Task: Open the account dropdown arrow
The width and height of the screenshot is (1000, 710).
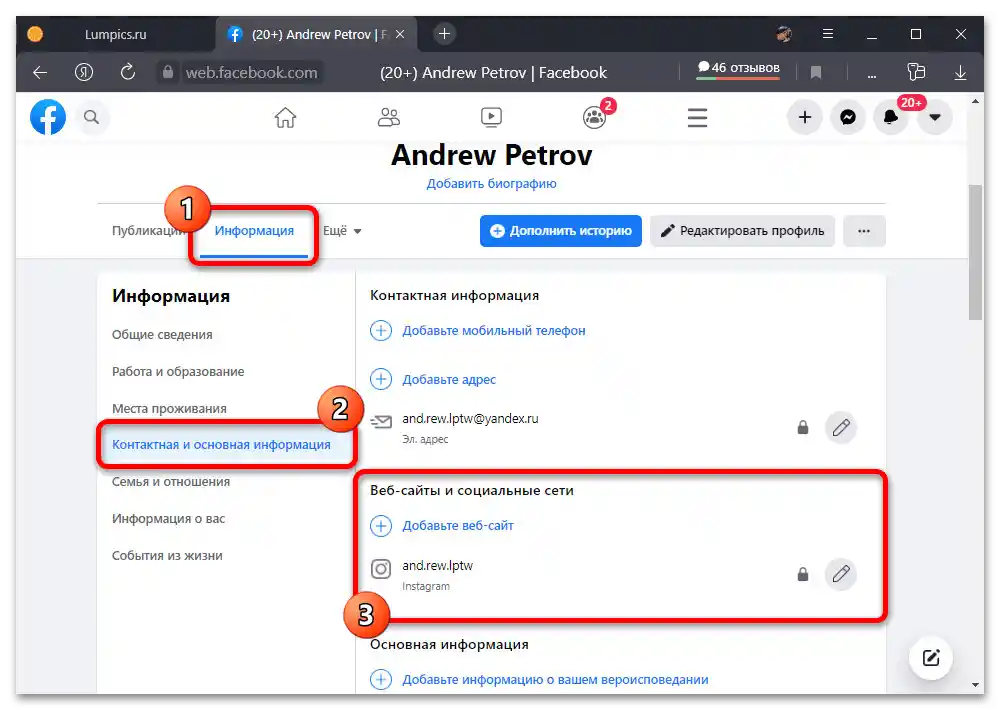Action: [x=934, y=117]
